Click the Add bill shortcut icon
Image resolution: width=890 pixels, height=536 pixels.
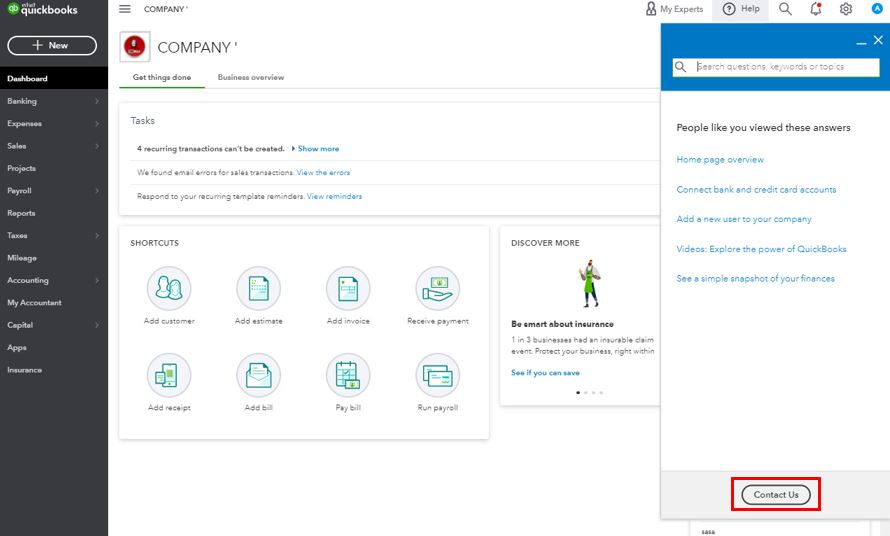point(259,375)
